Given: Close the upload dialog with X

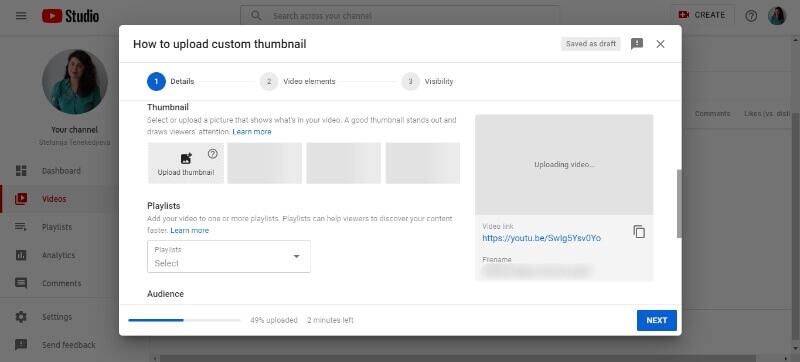Looking at the screenshot, I should pyautogui.click(x=660, y=44).
